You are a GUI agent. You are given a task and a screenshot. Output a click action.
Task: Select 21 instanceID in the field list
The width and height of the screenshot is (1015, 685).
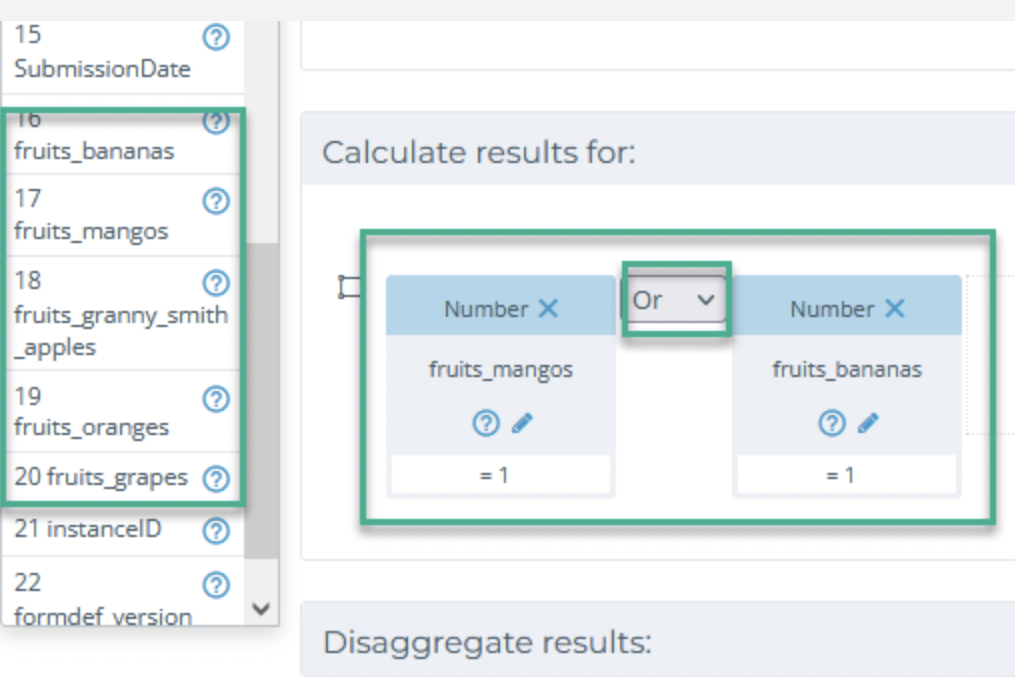123,530
